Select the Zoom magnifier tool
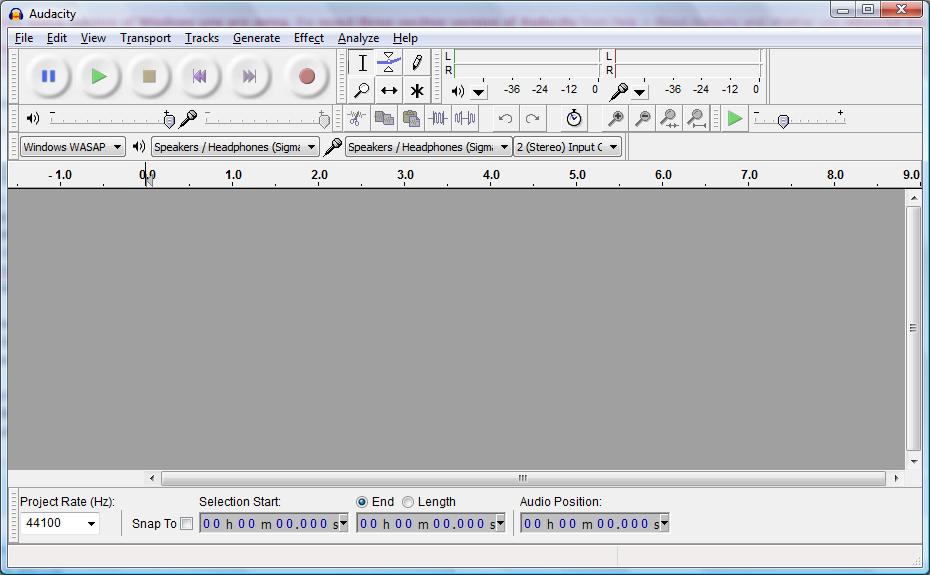This screenshot has height=575, width=930. point(362,90)
